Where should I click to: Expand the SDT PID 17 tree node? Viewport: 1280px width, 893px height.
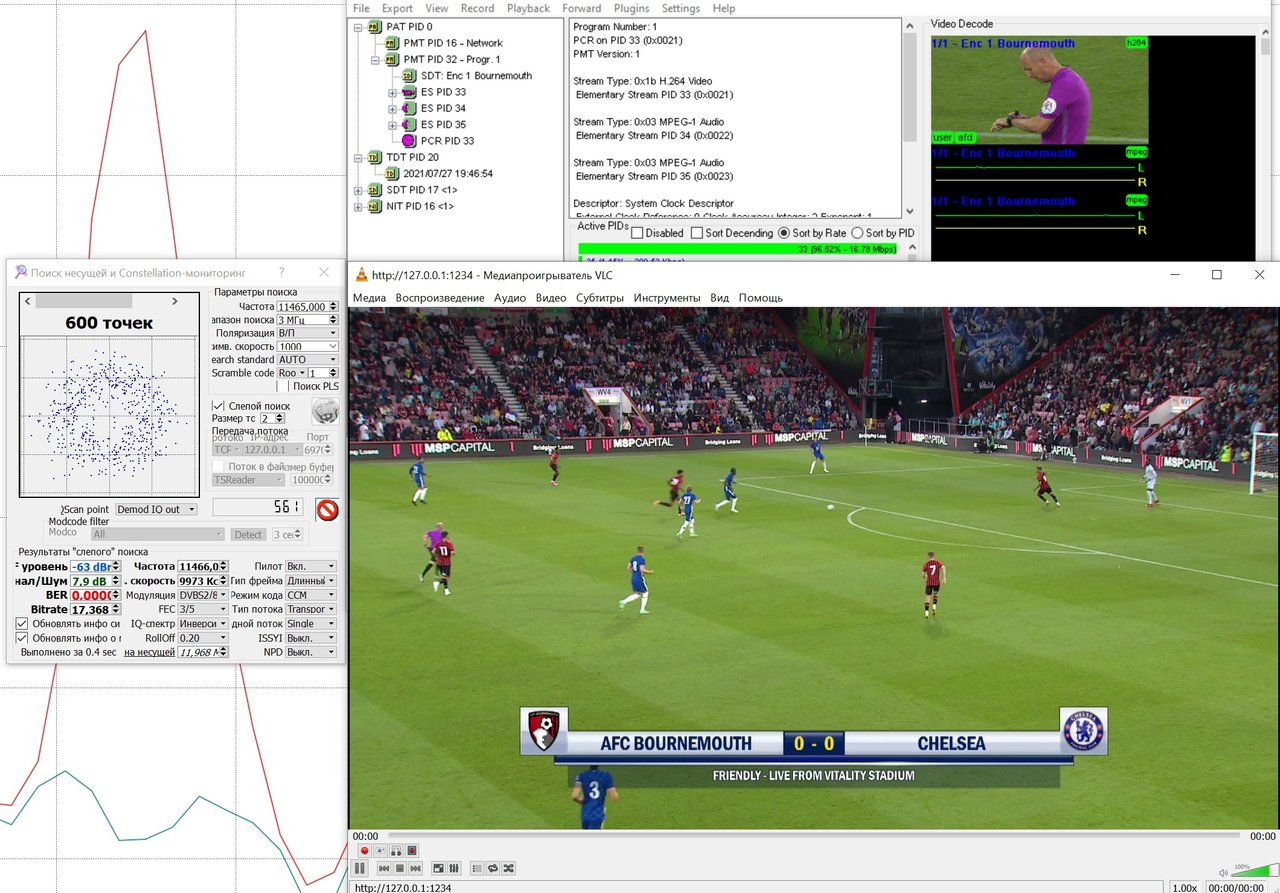(x=359, y=190)
